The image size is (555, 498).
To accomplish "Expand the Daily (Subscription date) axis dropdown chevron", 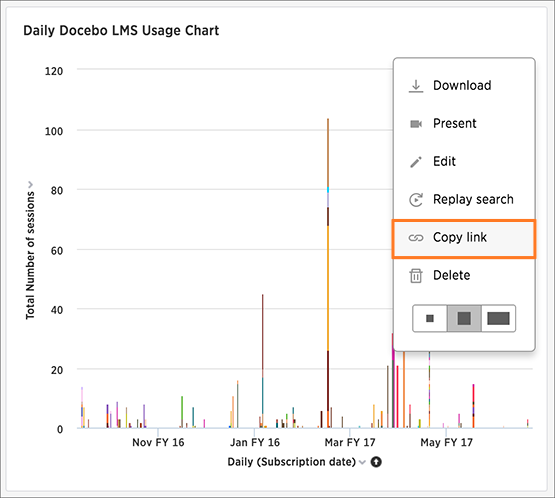I will coord(362,462).
